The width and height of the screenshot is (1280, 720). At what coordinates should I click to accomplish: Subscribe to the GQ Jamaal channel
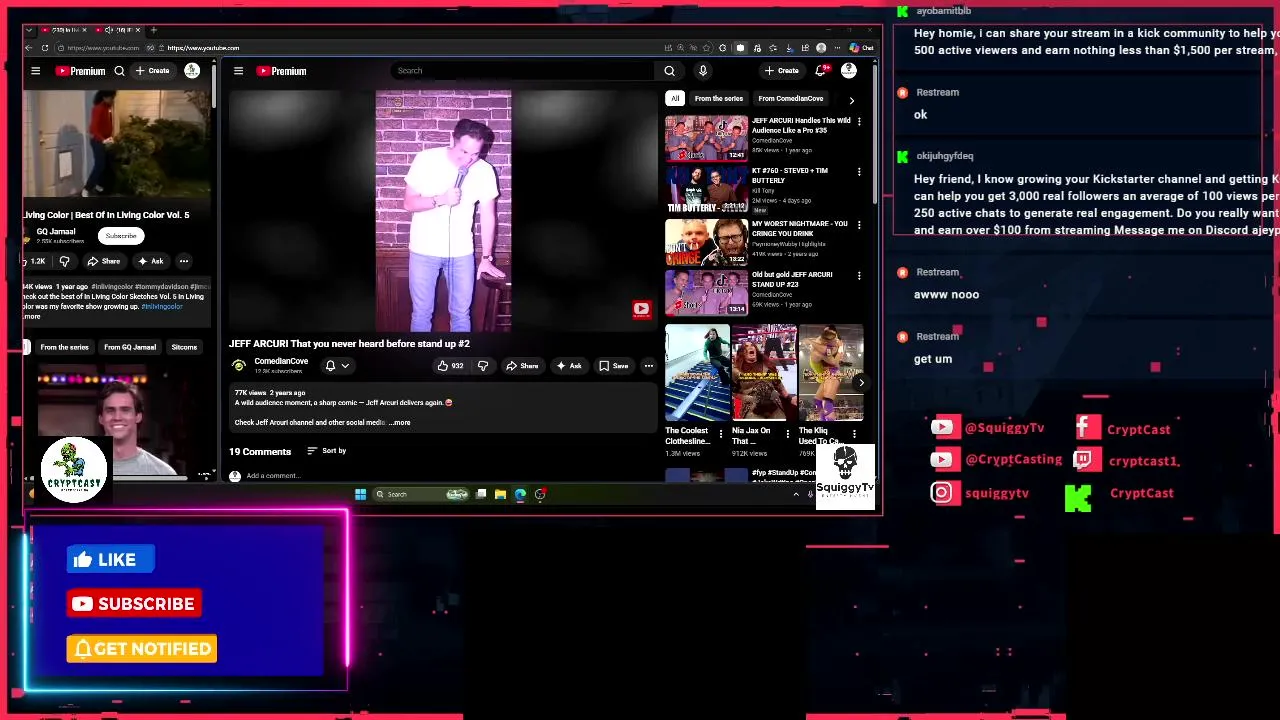[x=121, y=236]
